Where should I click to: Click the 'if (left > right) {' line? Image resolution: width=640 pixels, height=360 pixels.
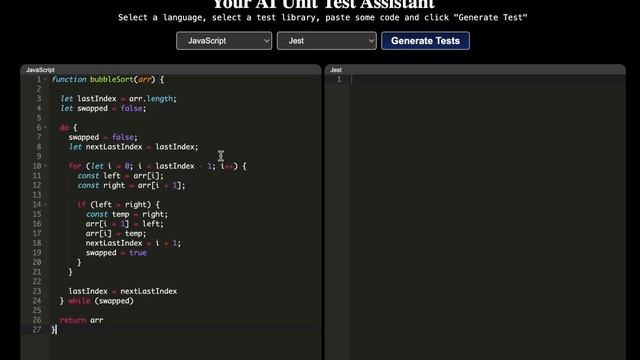(x=118, y=204)
